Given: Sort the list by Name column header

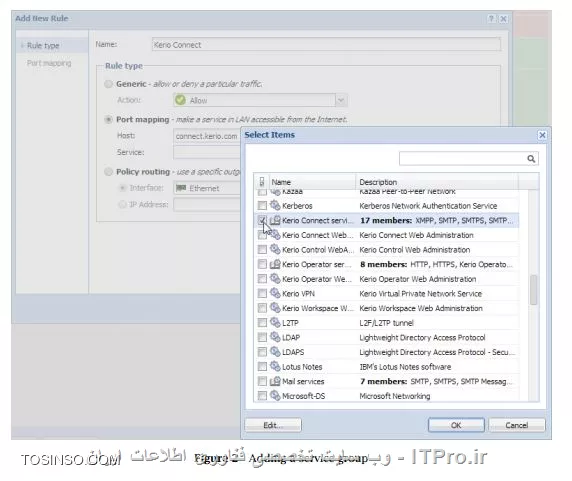Looking at the screenshot, I should [312, 182].
